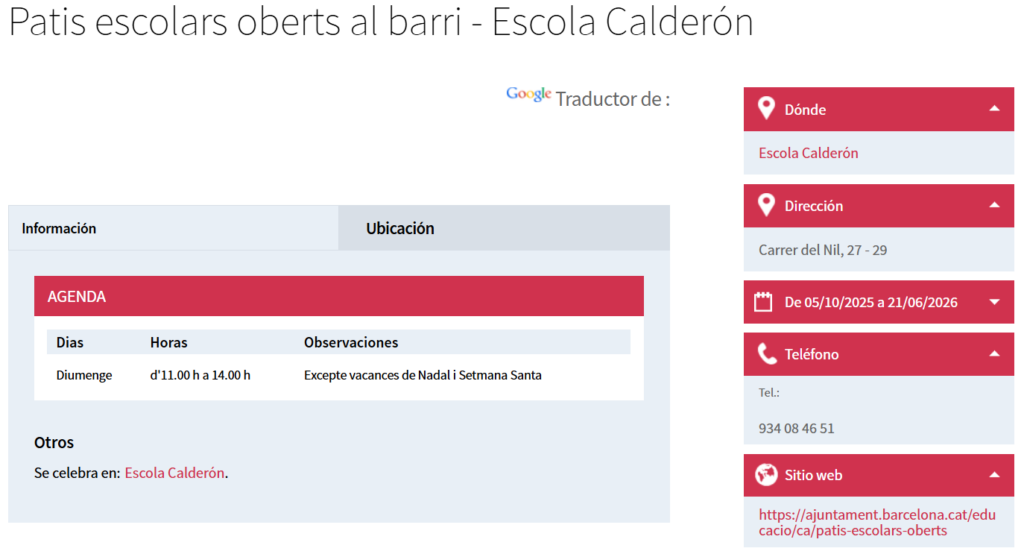Click phone number 934 08 46 51
Image resolution: width=1024 pixels, height=554 pixels.
click(796, 428)
